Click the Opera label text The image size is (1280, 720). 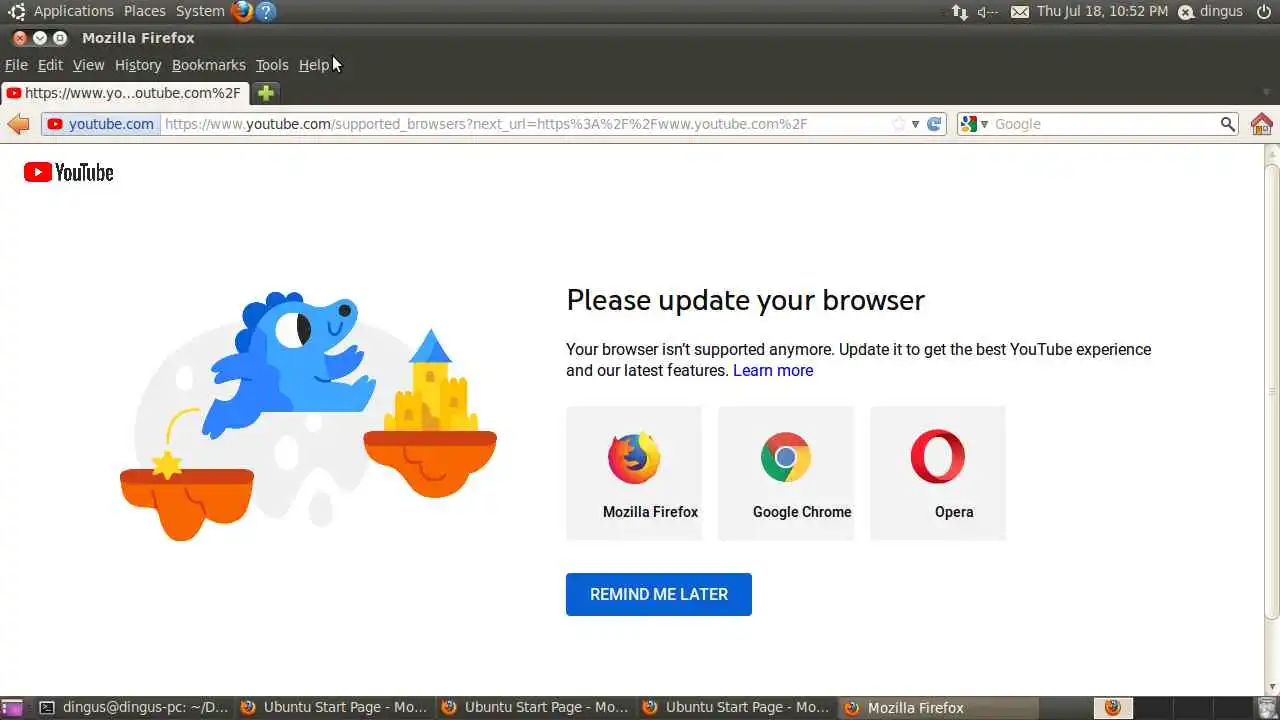954,512
